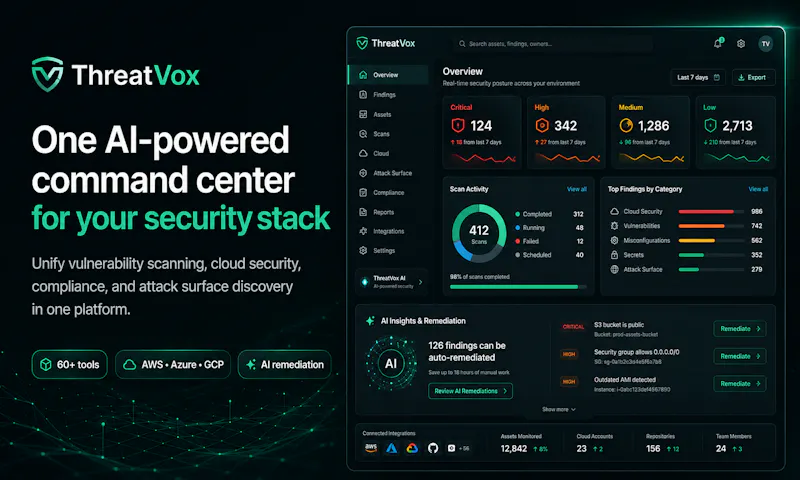Click the Cloud Security cloud icon
This screenshot has width=800, height=480.
(x=614, y=211)
